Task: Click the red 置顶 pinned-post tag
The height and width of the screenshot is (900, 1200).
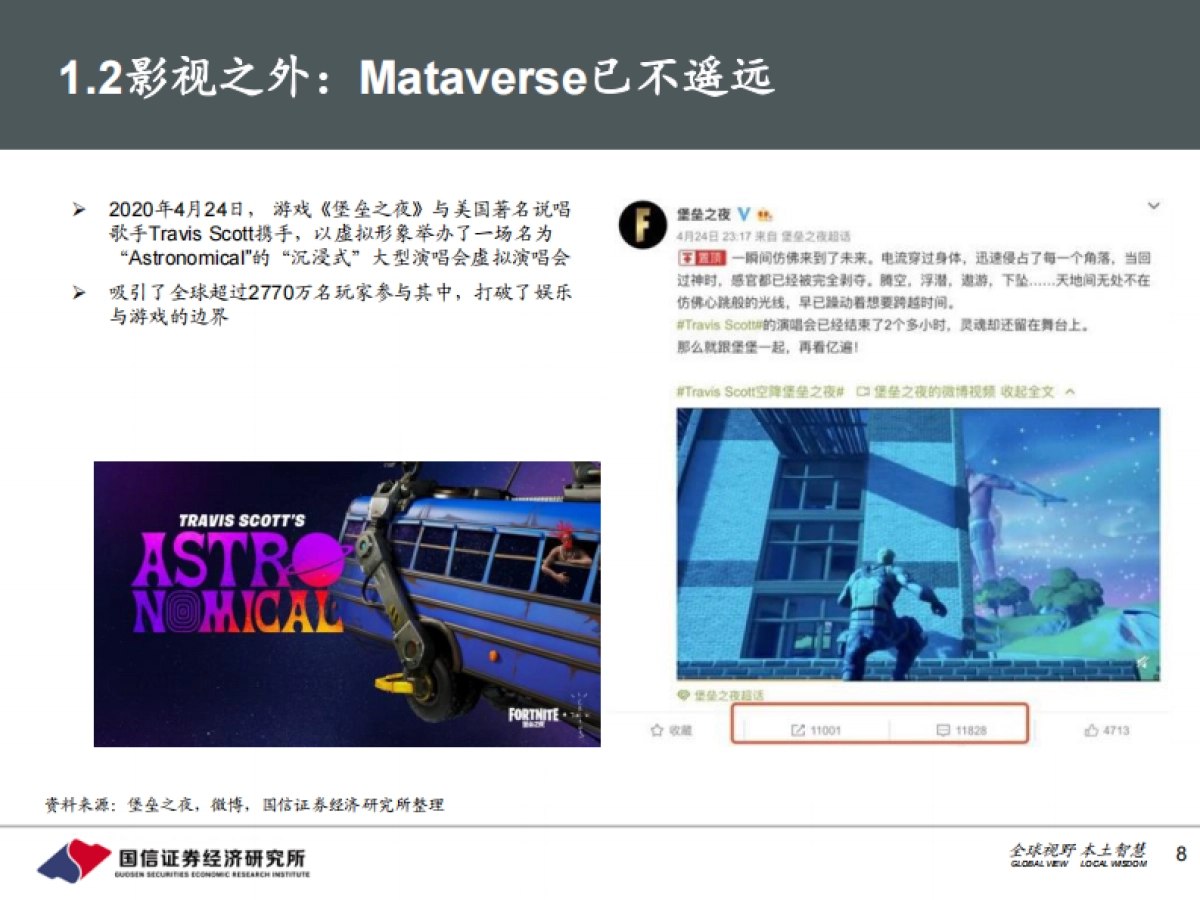Action: pyautogui.click(x=700, y=258)
